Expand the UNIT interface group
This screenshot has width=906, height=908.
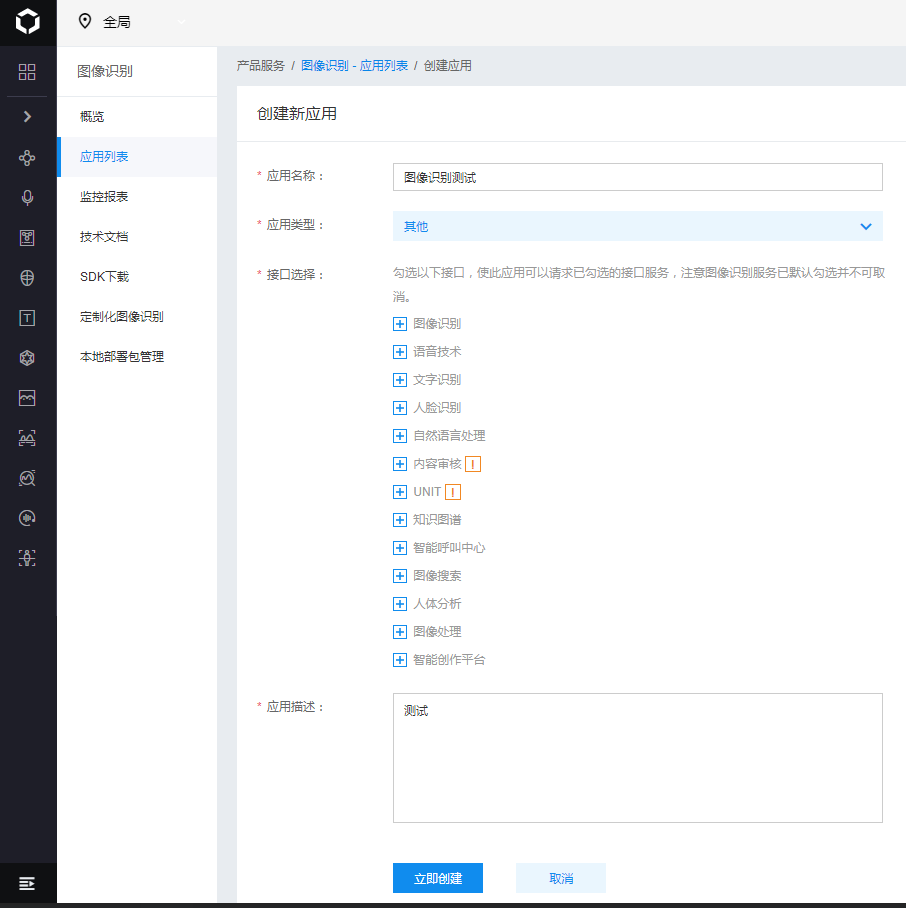click(x=399, y=492)
